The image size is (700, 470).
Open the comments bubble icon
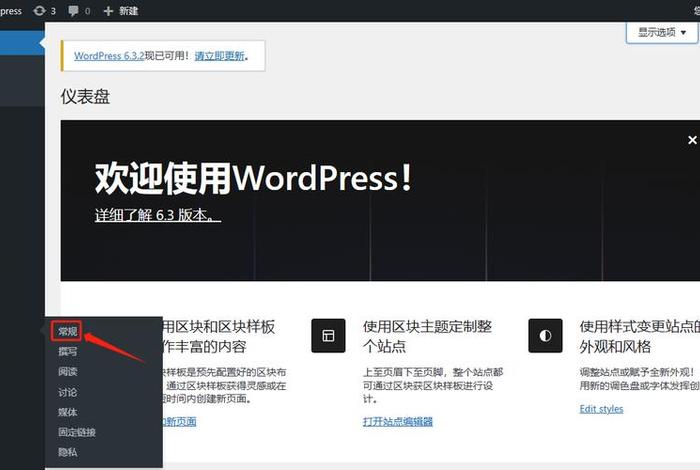[x=73, y=11]
